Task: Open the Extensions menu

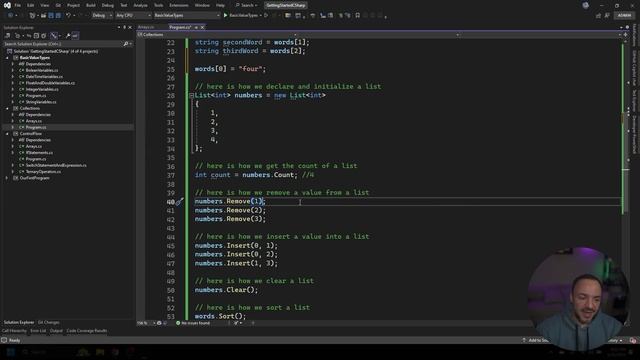Action: coord(179,5)
